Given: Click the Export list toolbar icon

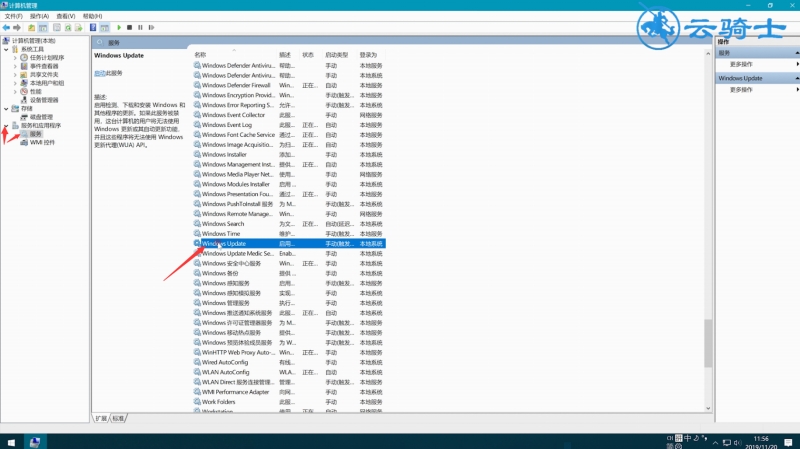Looking at the screenshot, I should pos(79,28).
